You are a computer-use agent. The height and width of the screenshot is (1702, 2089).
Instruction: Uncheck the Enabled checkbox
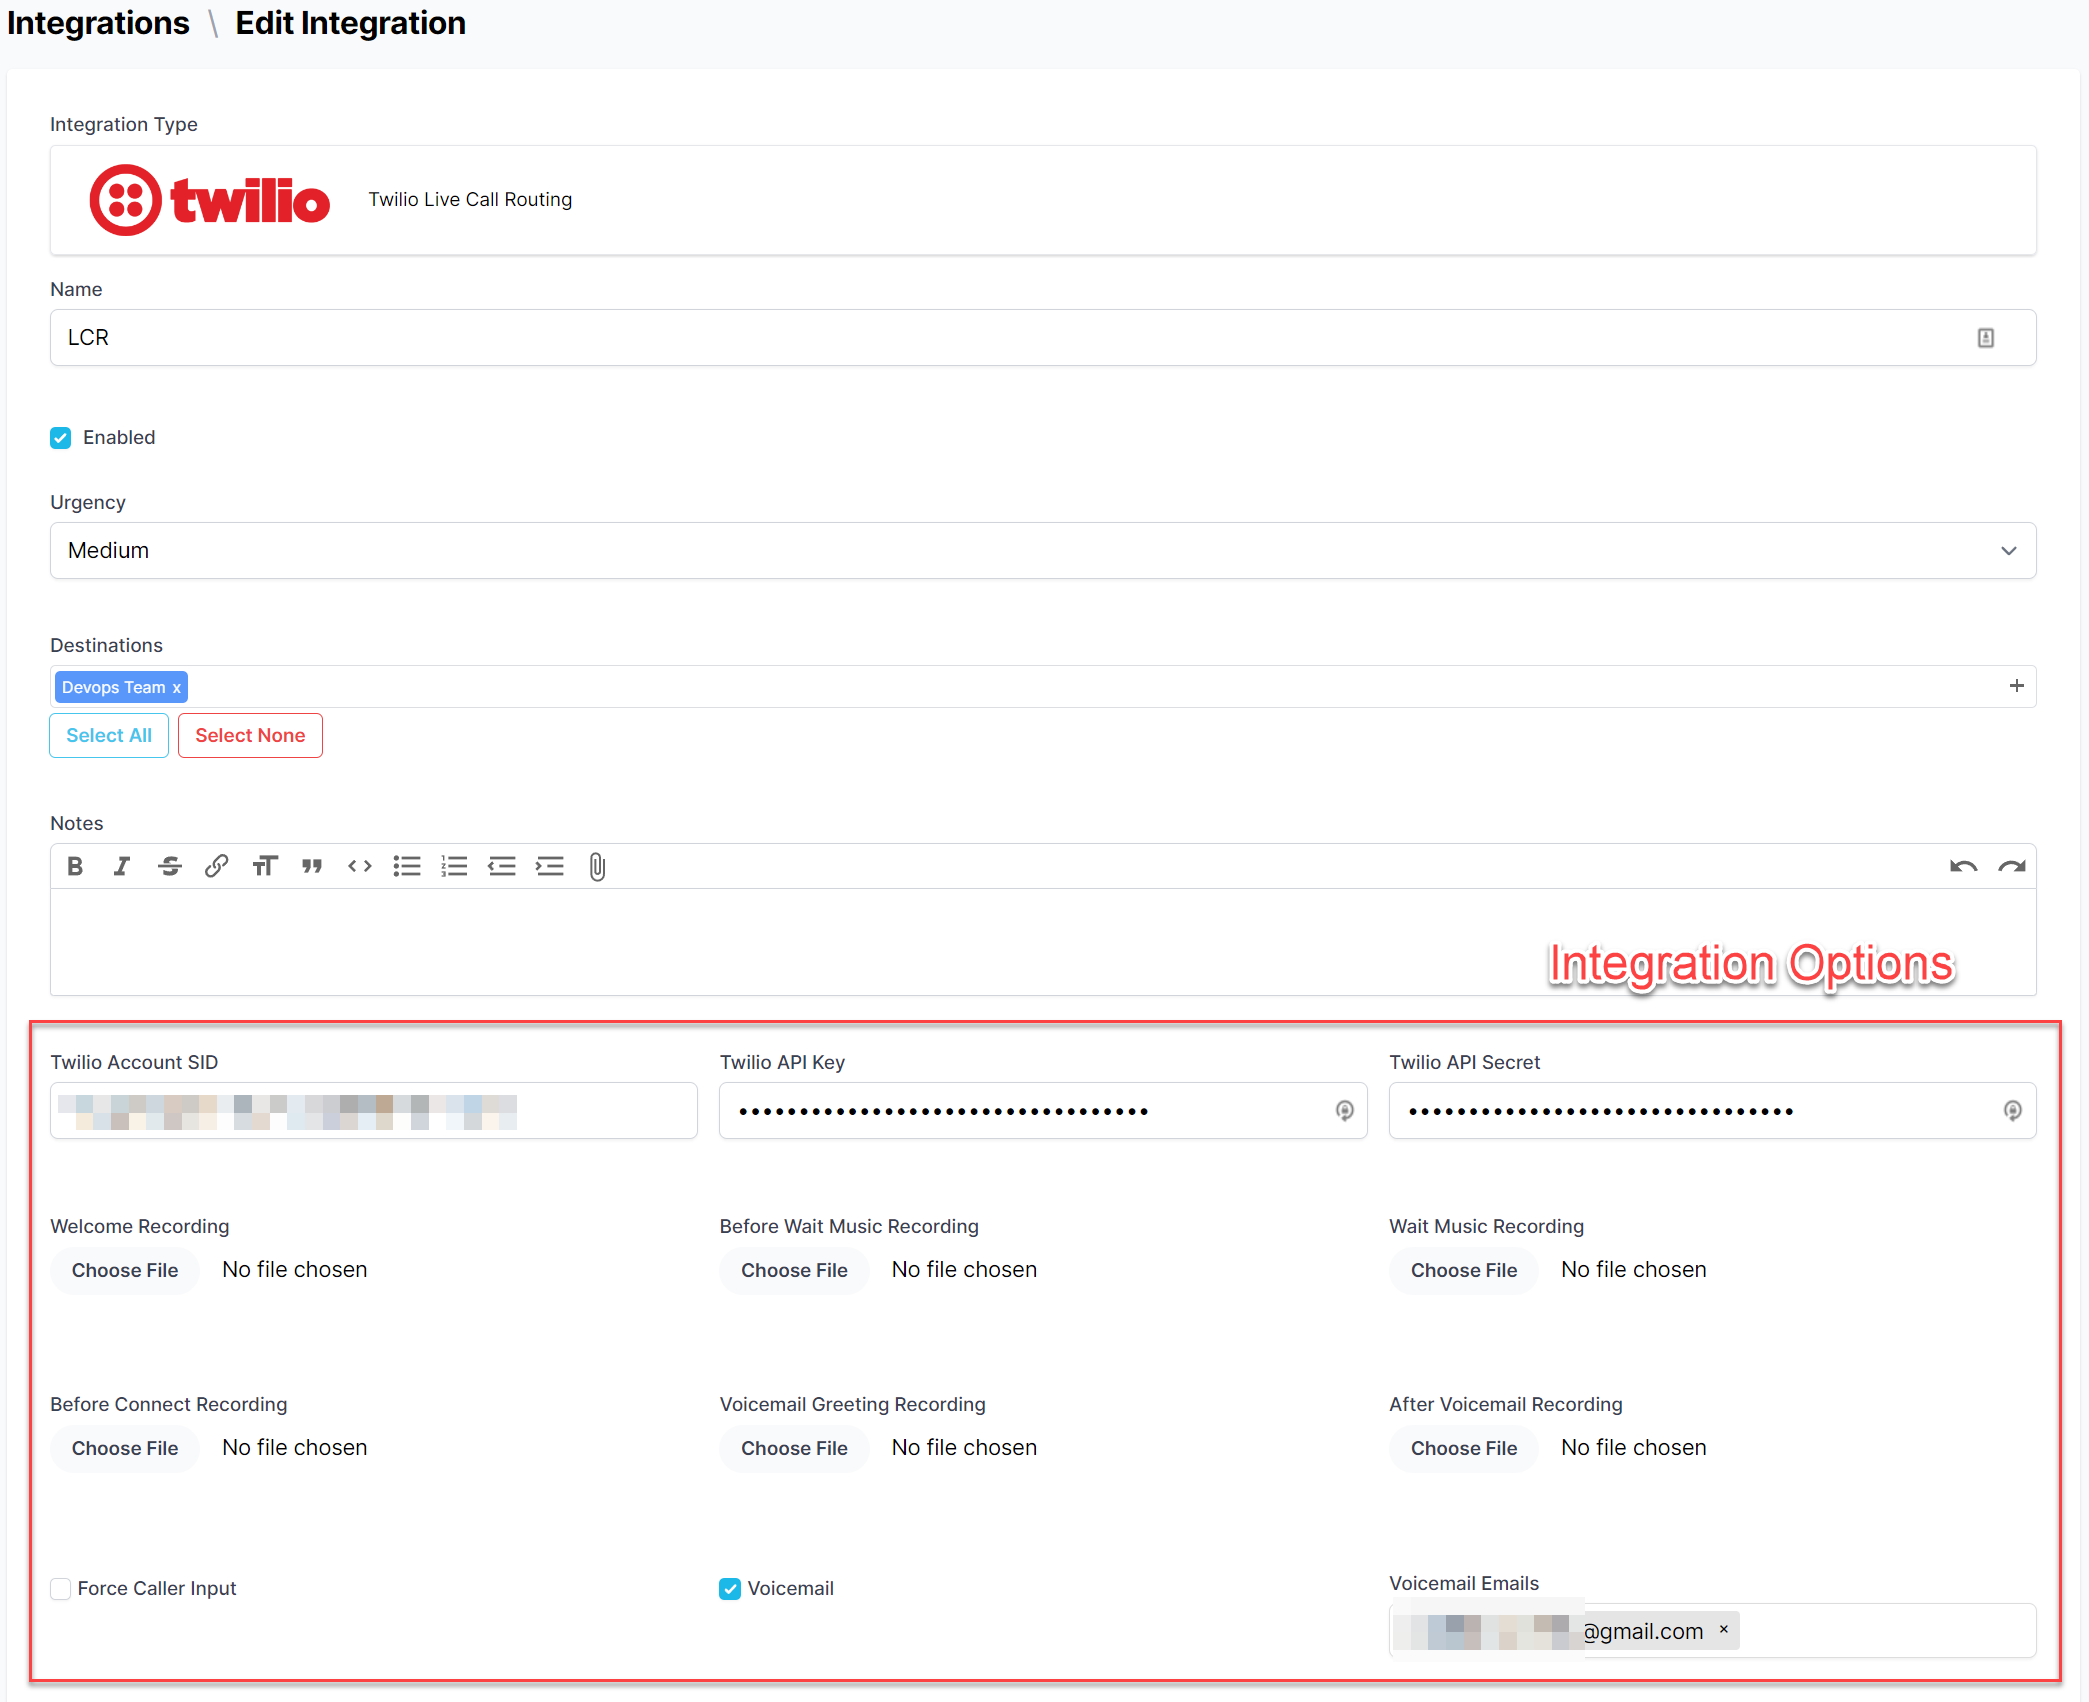[x=61, y=438]
